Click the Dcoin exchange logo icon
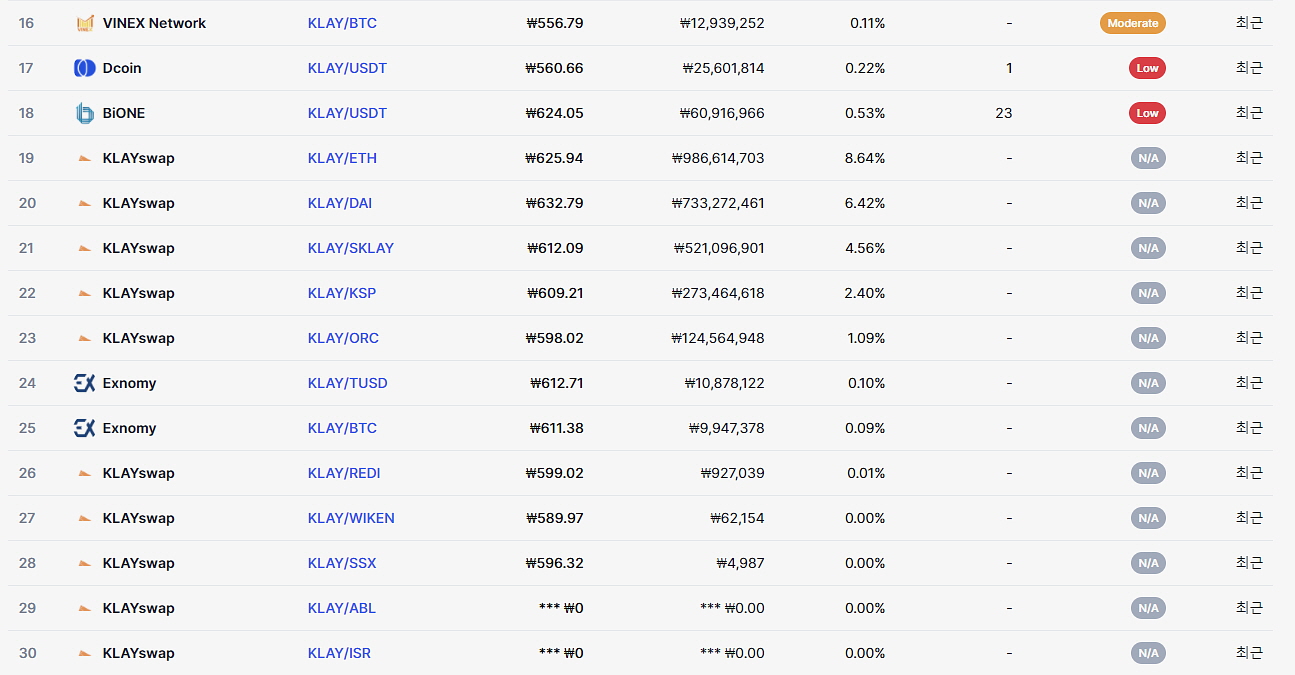 click(x=85, y=68)
